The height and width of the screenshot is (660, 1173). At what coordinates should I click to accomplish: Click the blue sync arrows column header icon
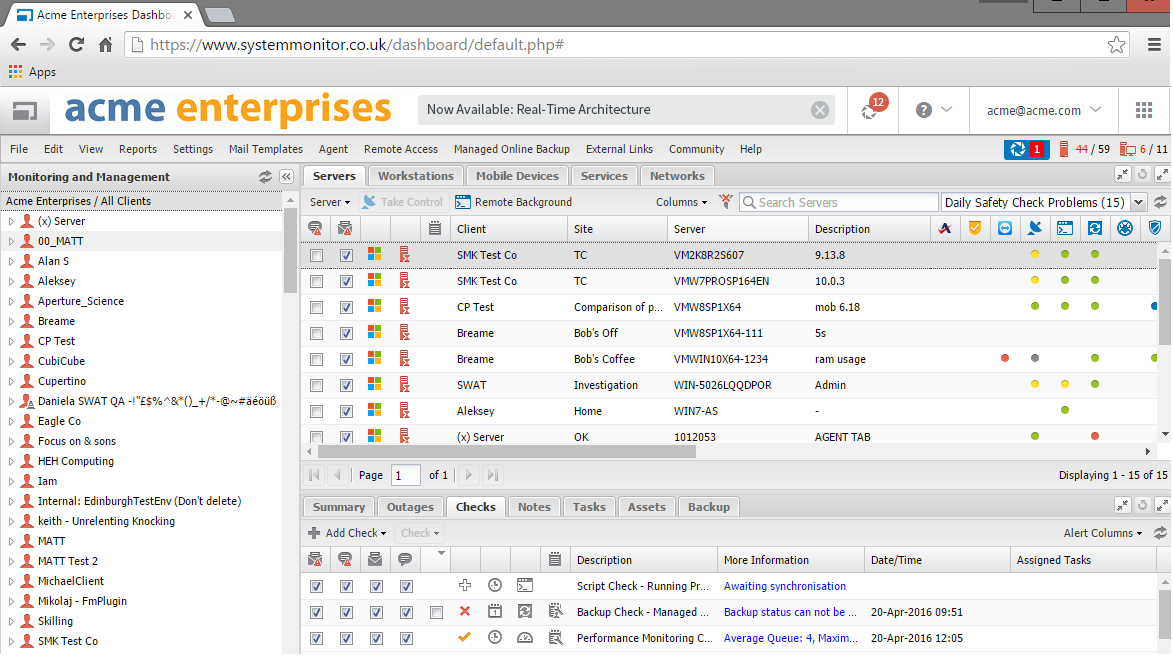click(x=1095, y=228)
